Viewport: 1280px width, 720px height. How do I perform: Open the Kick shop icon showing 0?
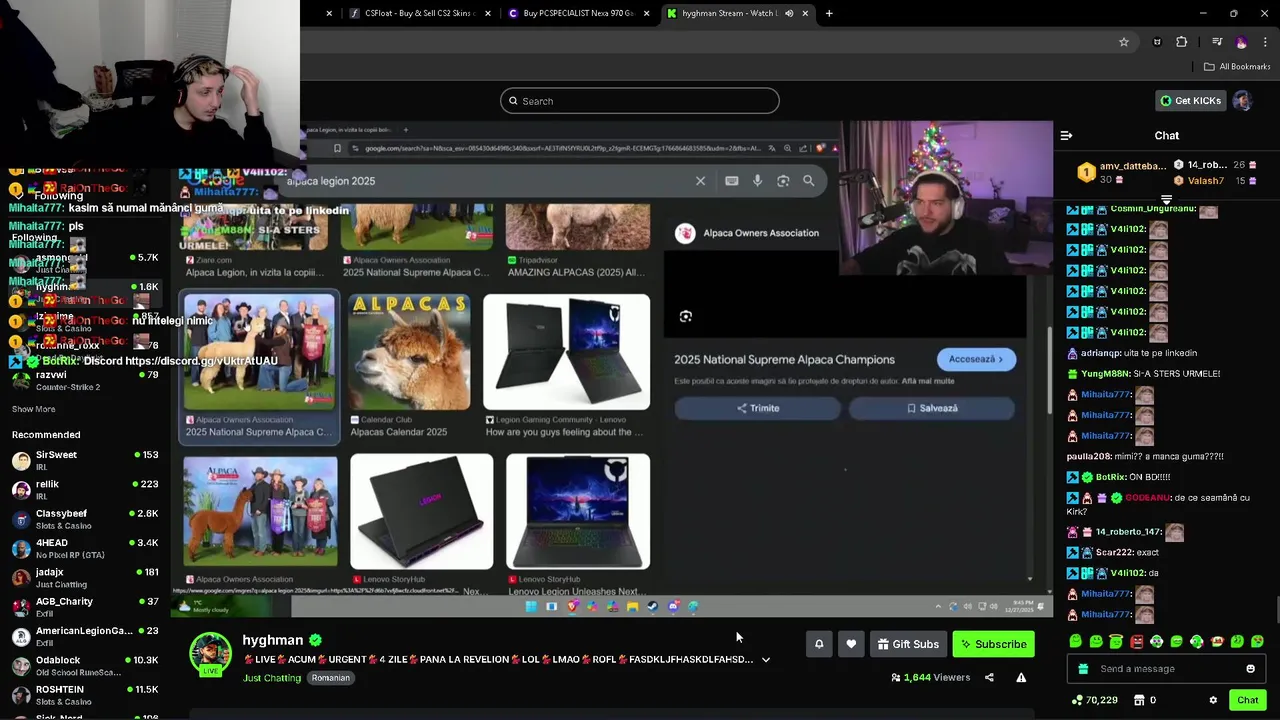click(1144, 700)
